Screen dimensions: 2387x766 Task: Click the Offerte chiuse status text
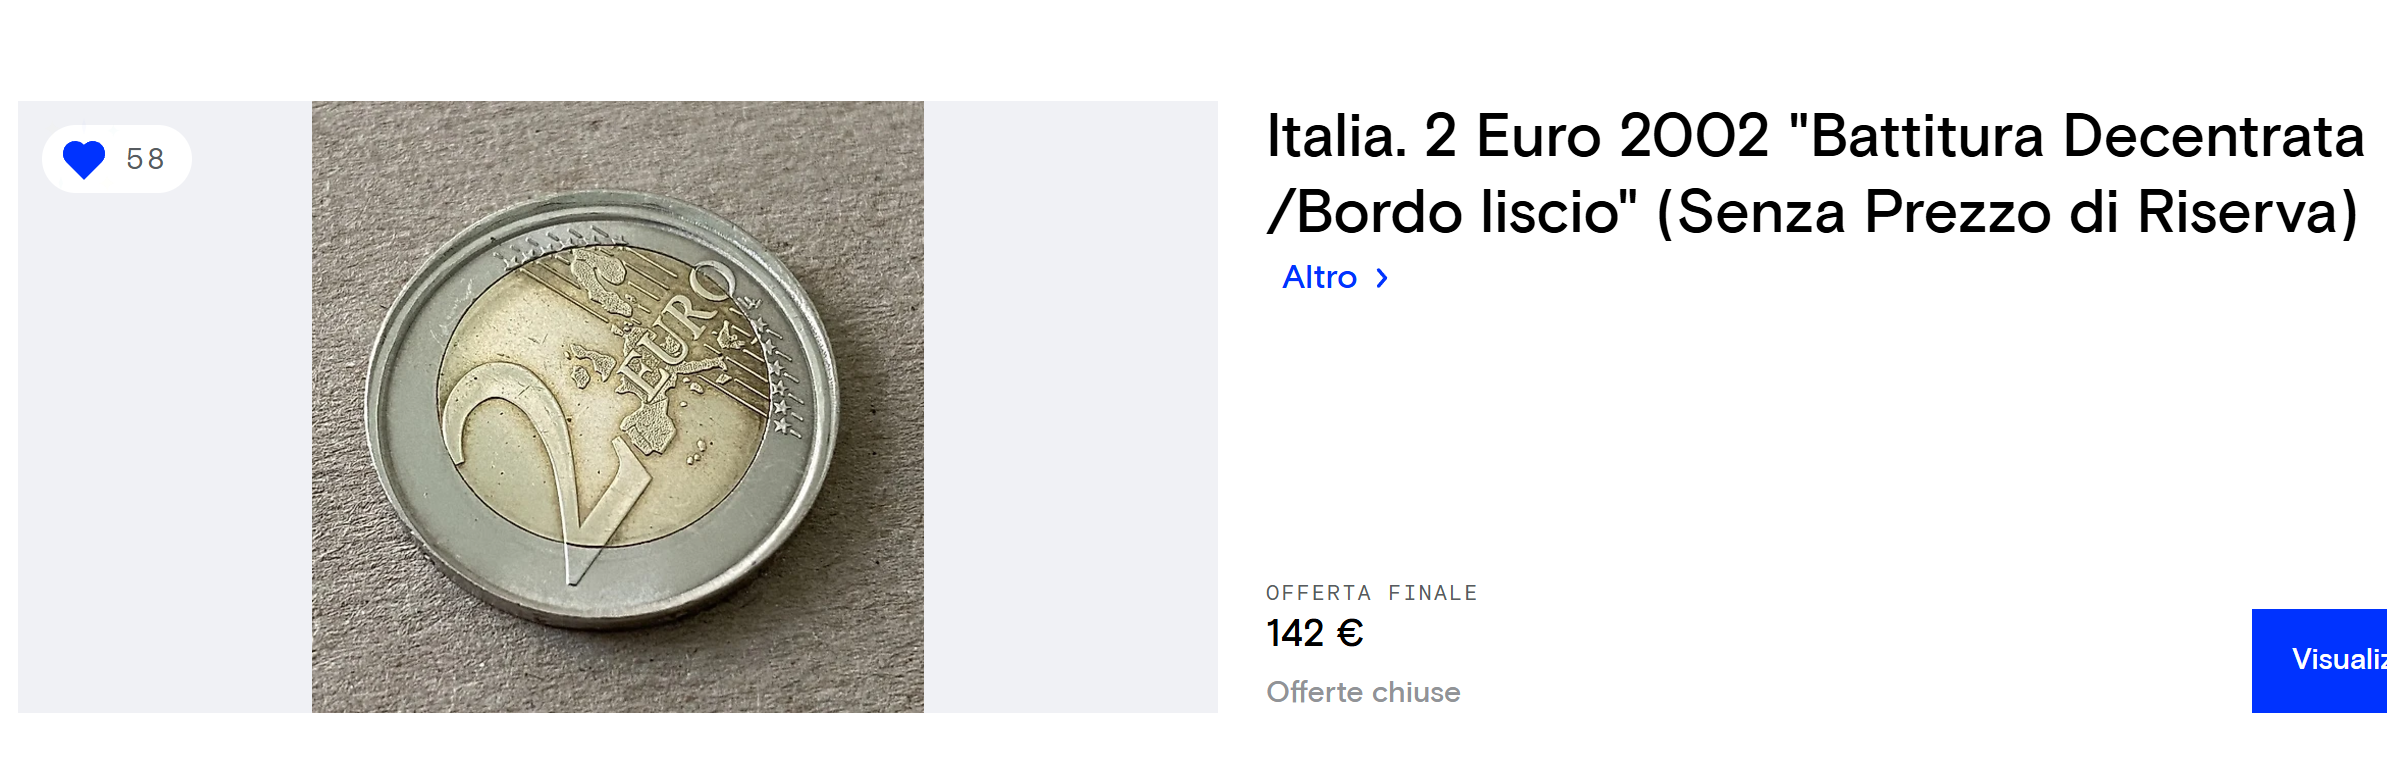click(1363, 692)
